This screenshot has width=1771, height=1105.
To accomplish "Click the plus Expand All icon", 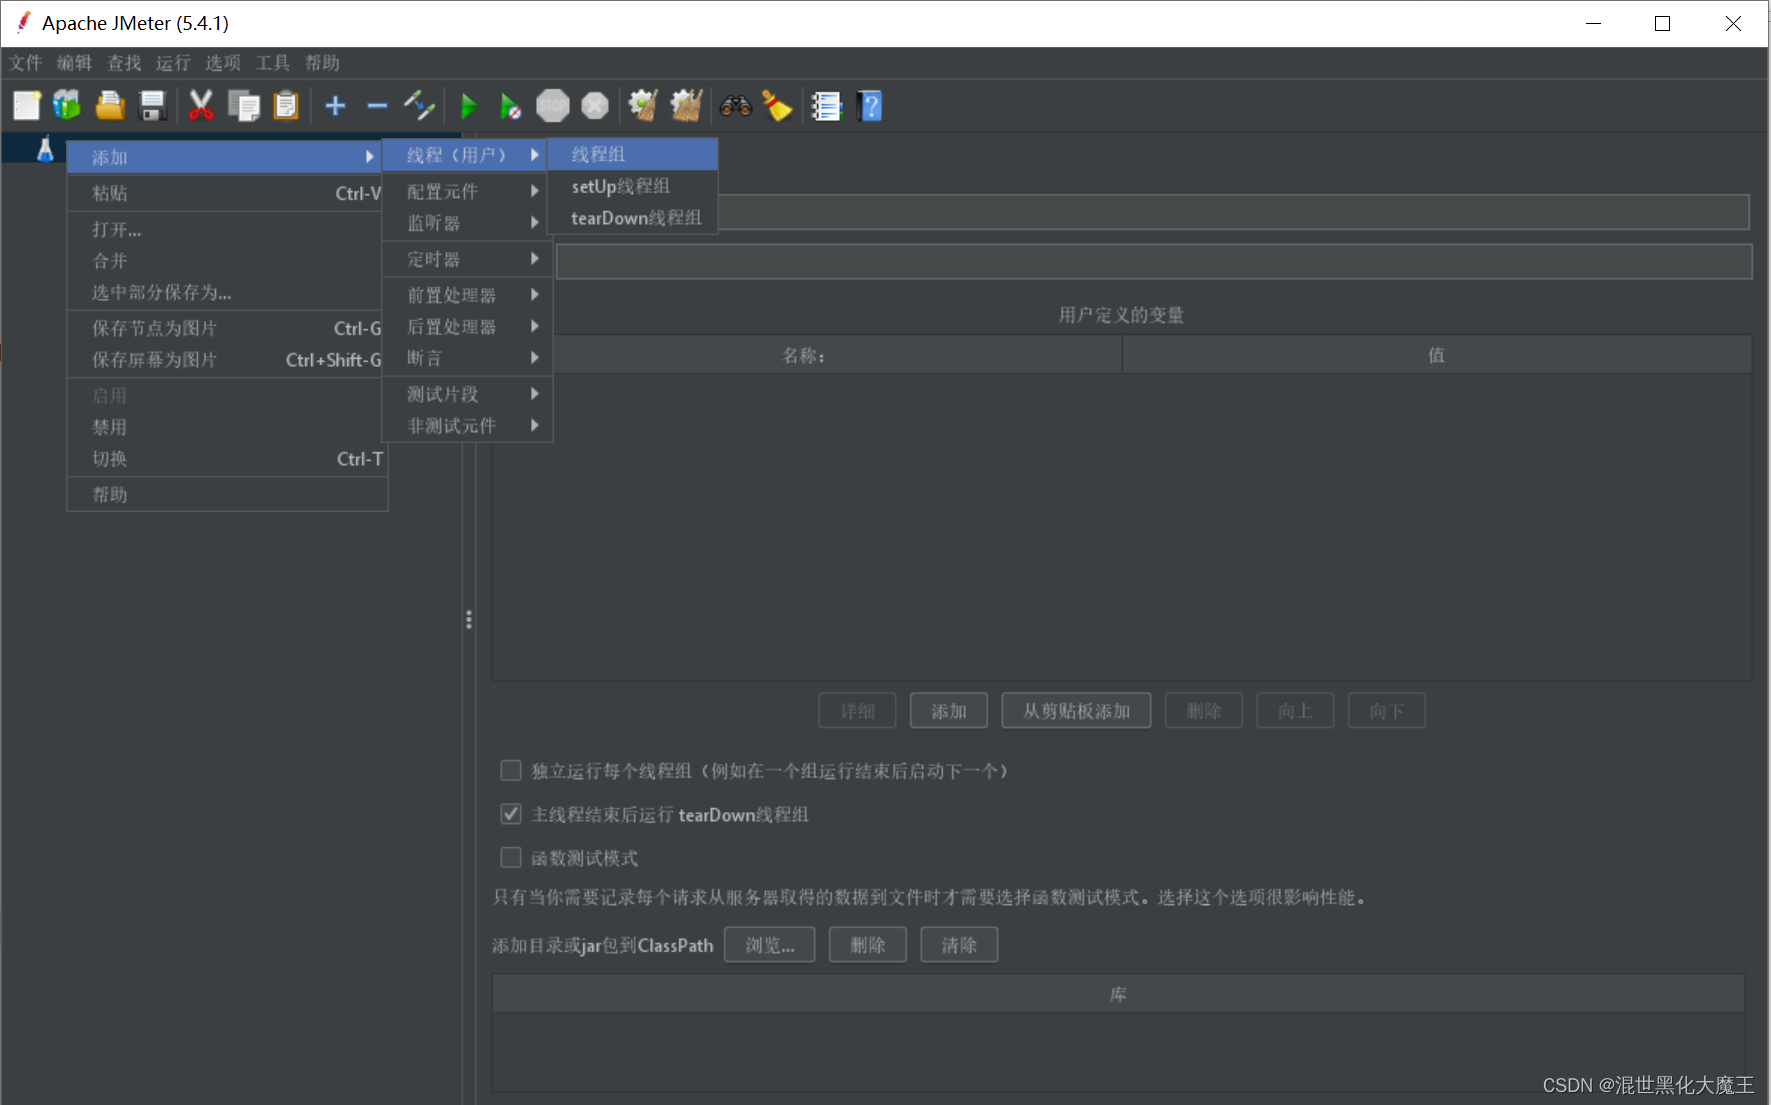I will point(335,105).
